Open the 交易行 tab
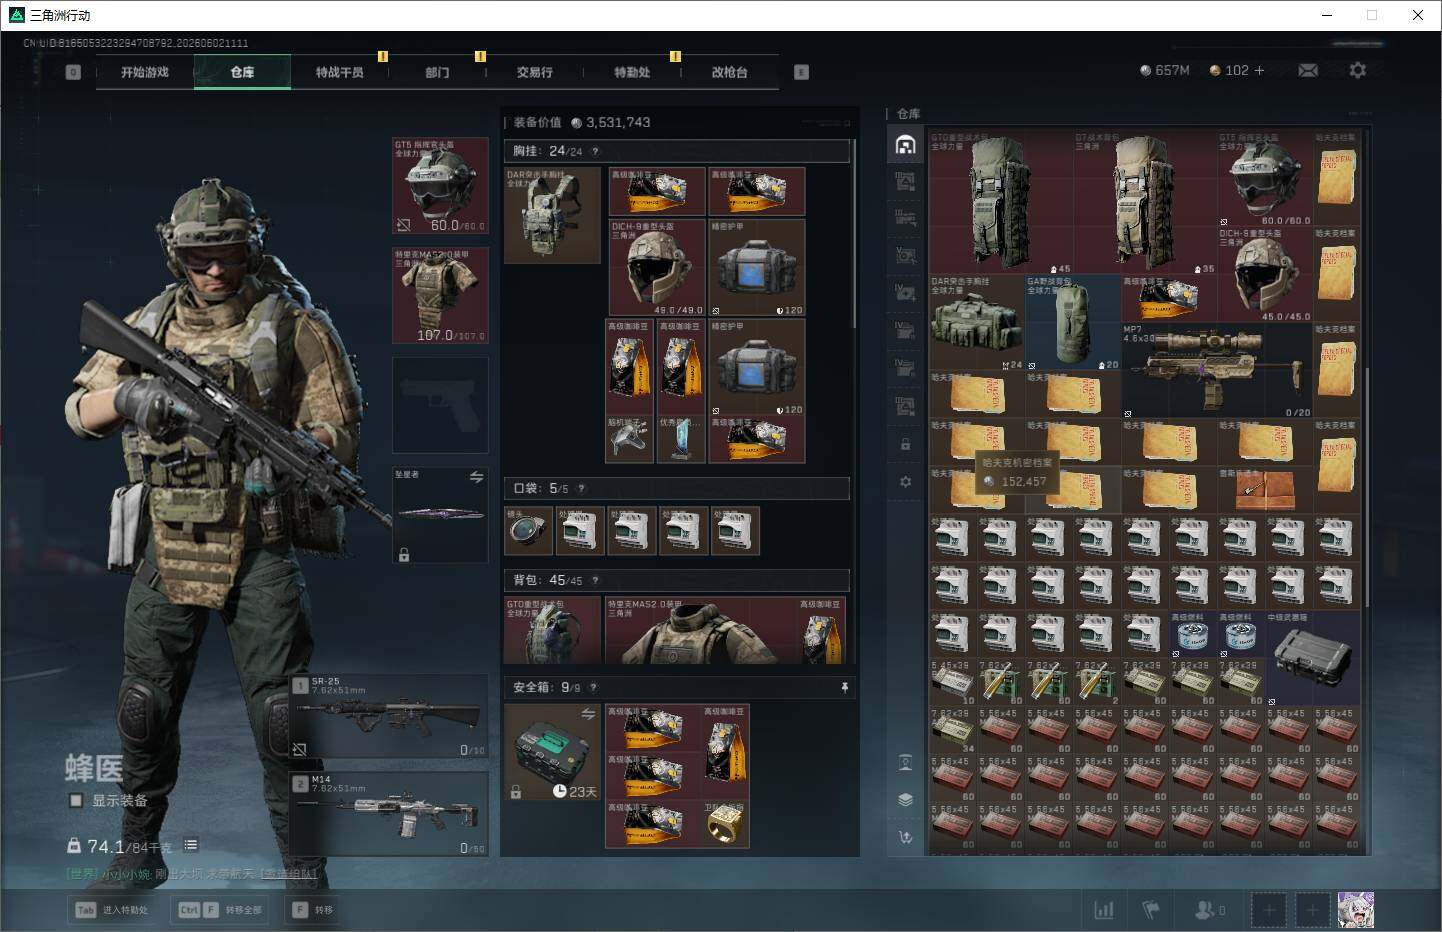 coord(535,72)
